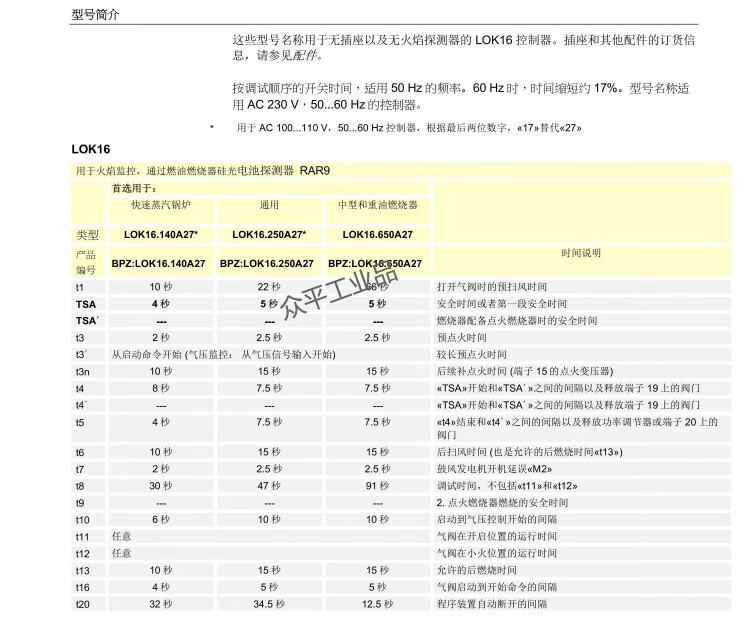Click the 时间说明 column header
This screenshot has height=631, width=750.
pyautogui.click(x=581, y=254)
